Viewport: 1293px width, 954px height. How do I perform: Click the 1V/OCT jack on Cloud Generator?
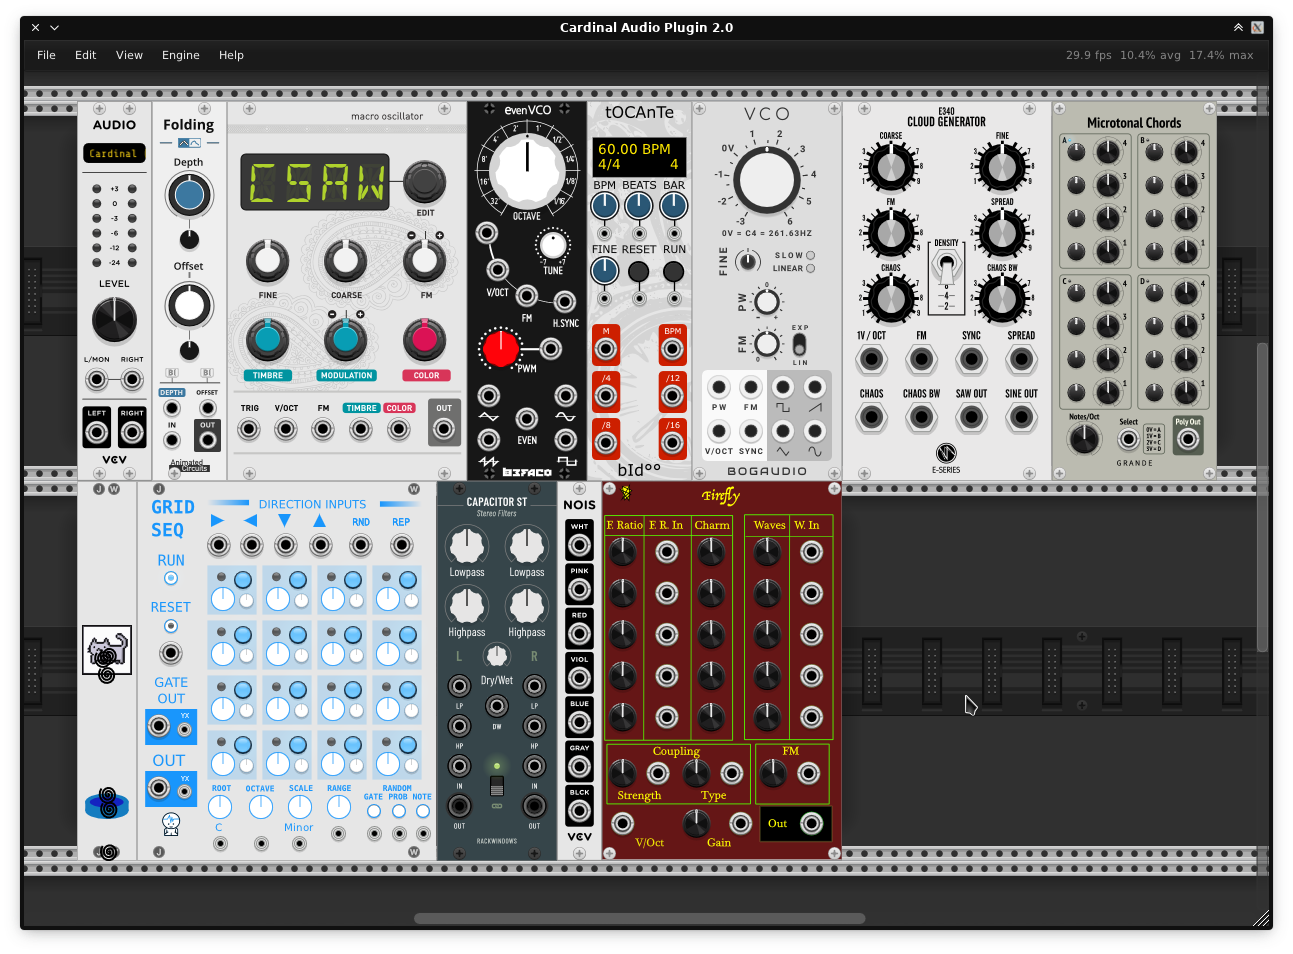[871, 358]
